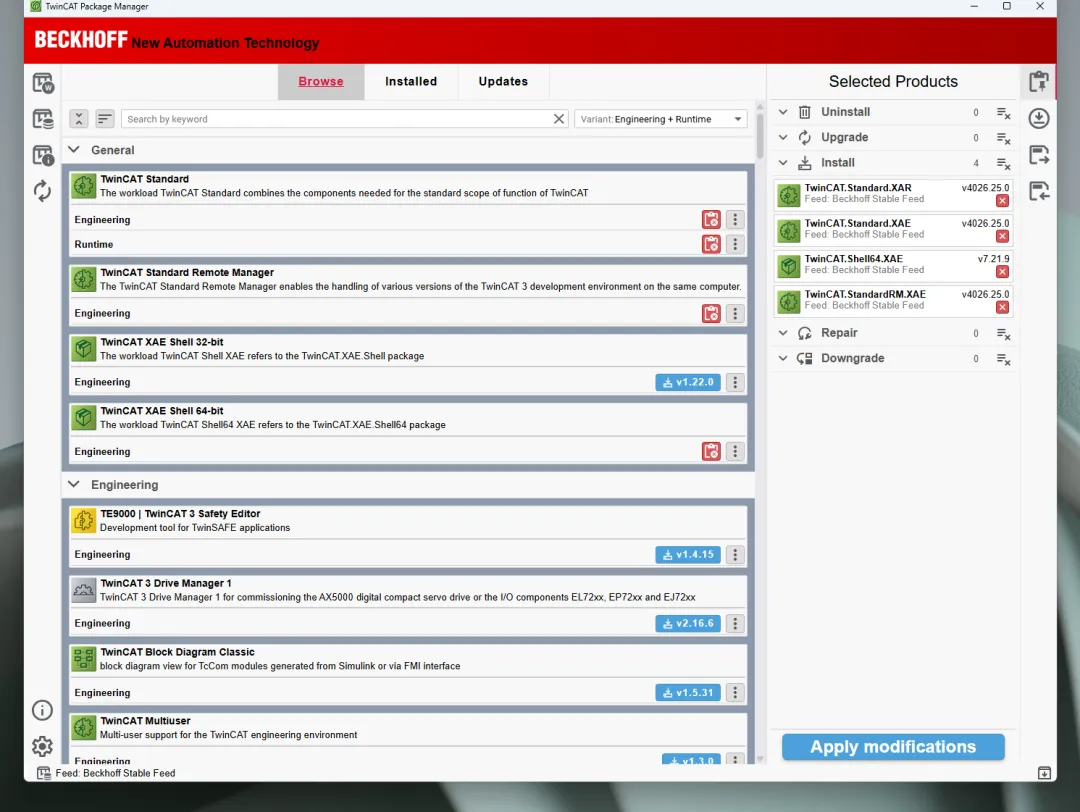
Task: Install TwinCAT Block Diagram Classic v1.5.31
Action: click(x=687, y=692)
